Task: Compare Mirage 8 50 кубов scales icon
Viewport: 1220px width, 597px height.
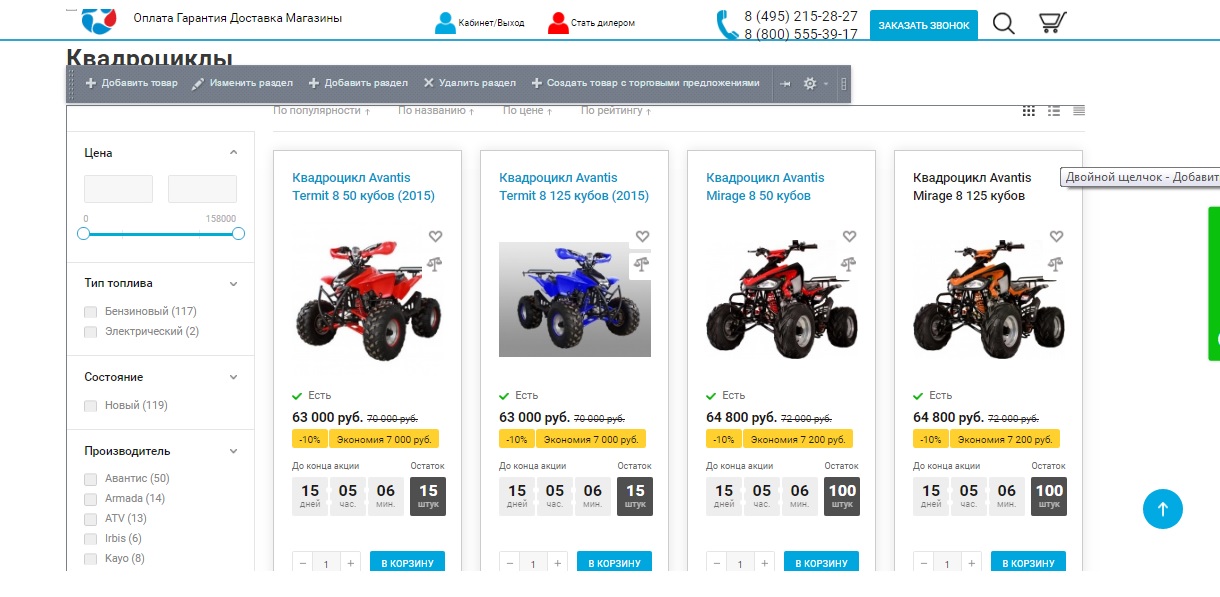Action: (x=849, y=264)
